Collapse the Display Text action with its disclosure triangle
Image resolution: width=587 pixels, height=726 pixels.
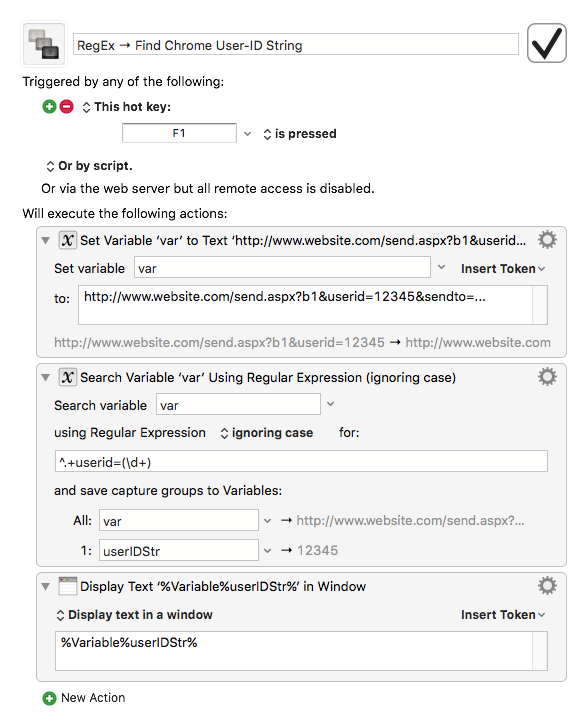(x=45, y=587)
